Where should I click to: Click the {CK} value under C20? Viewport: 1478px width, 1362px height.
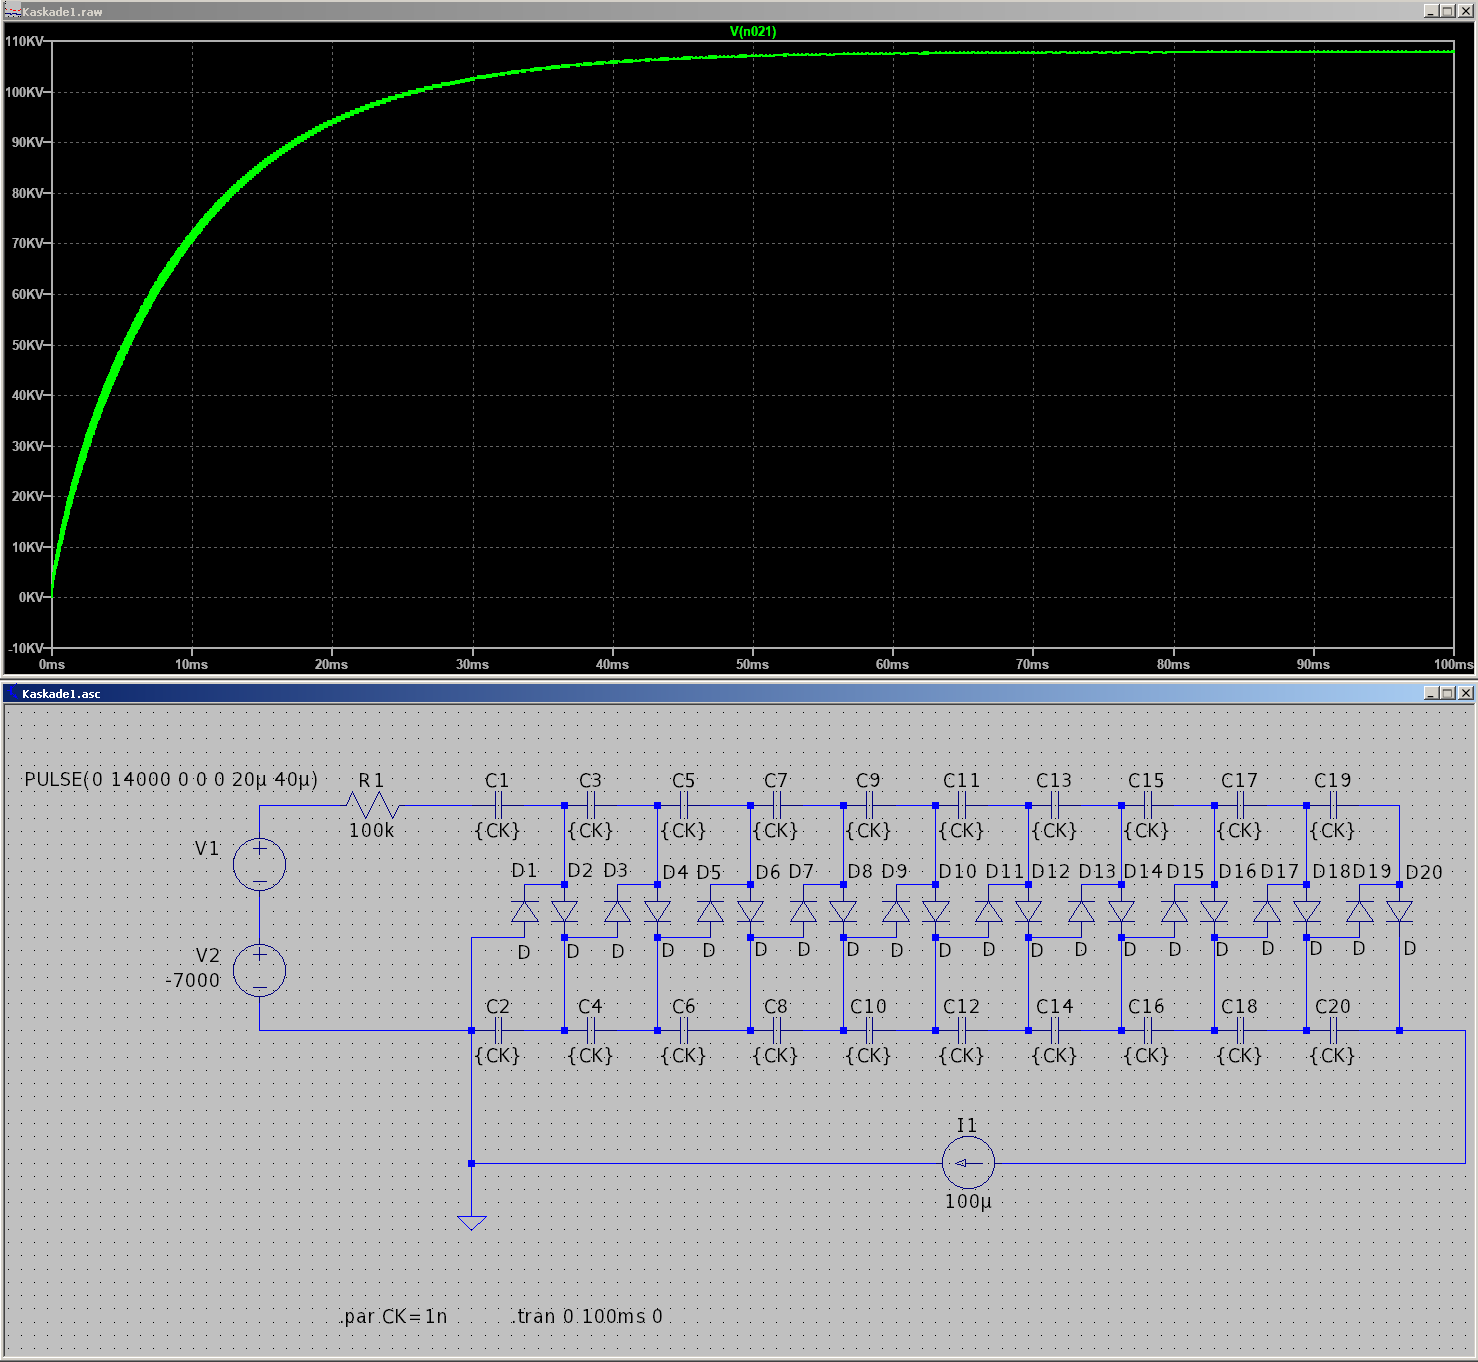point(1332,1055)
